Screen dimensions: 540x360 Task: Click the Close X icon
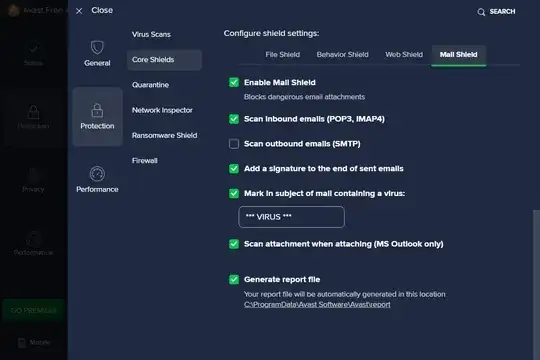tap(79, 11)
